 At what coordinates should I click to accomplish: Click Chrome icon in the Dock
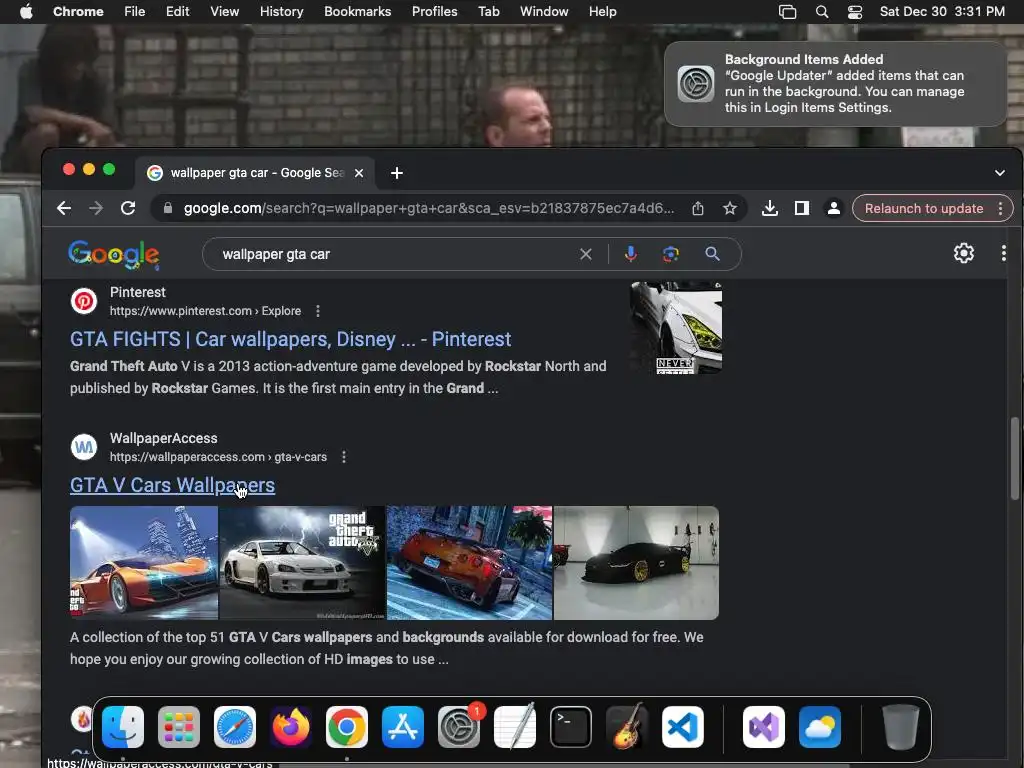pos(347,727)
